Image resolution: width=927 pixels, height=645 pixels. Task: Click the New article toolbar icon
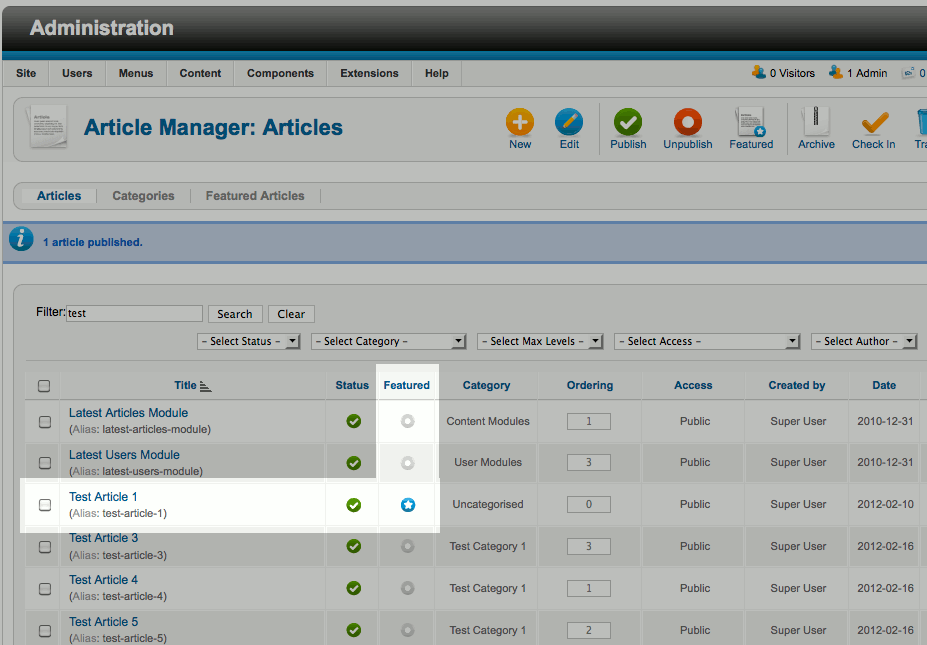(x=520, y=123)
